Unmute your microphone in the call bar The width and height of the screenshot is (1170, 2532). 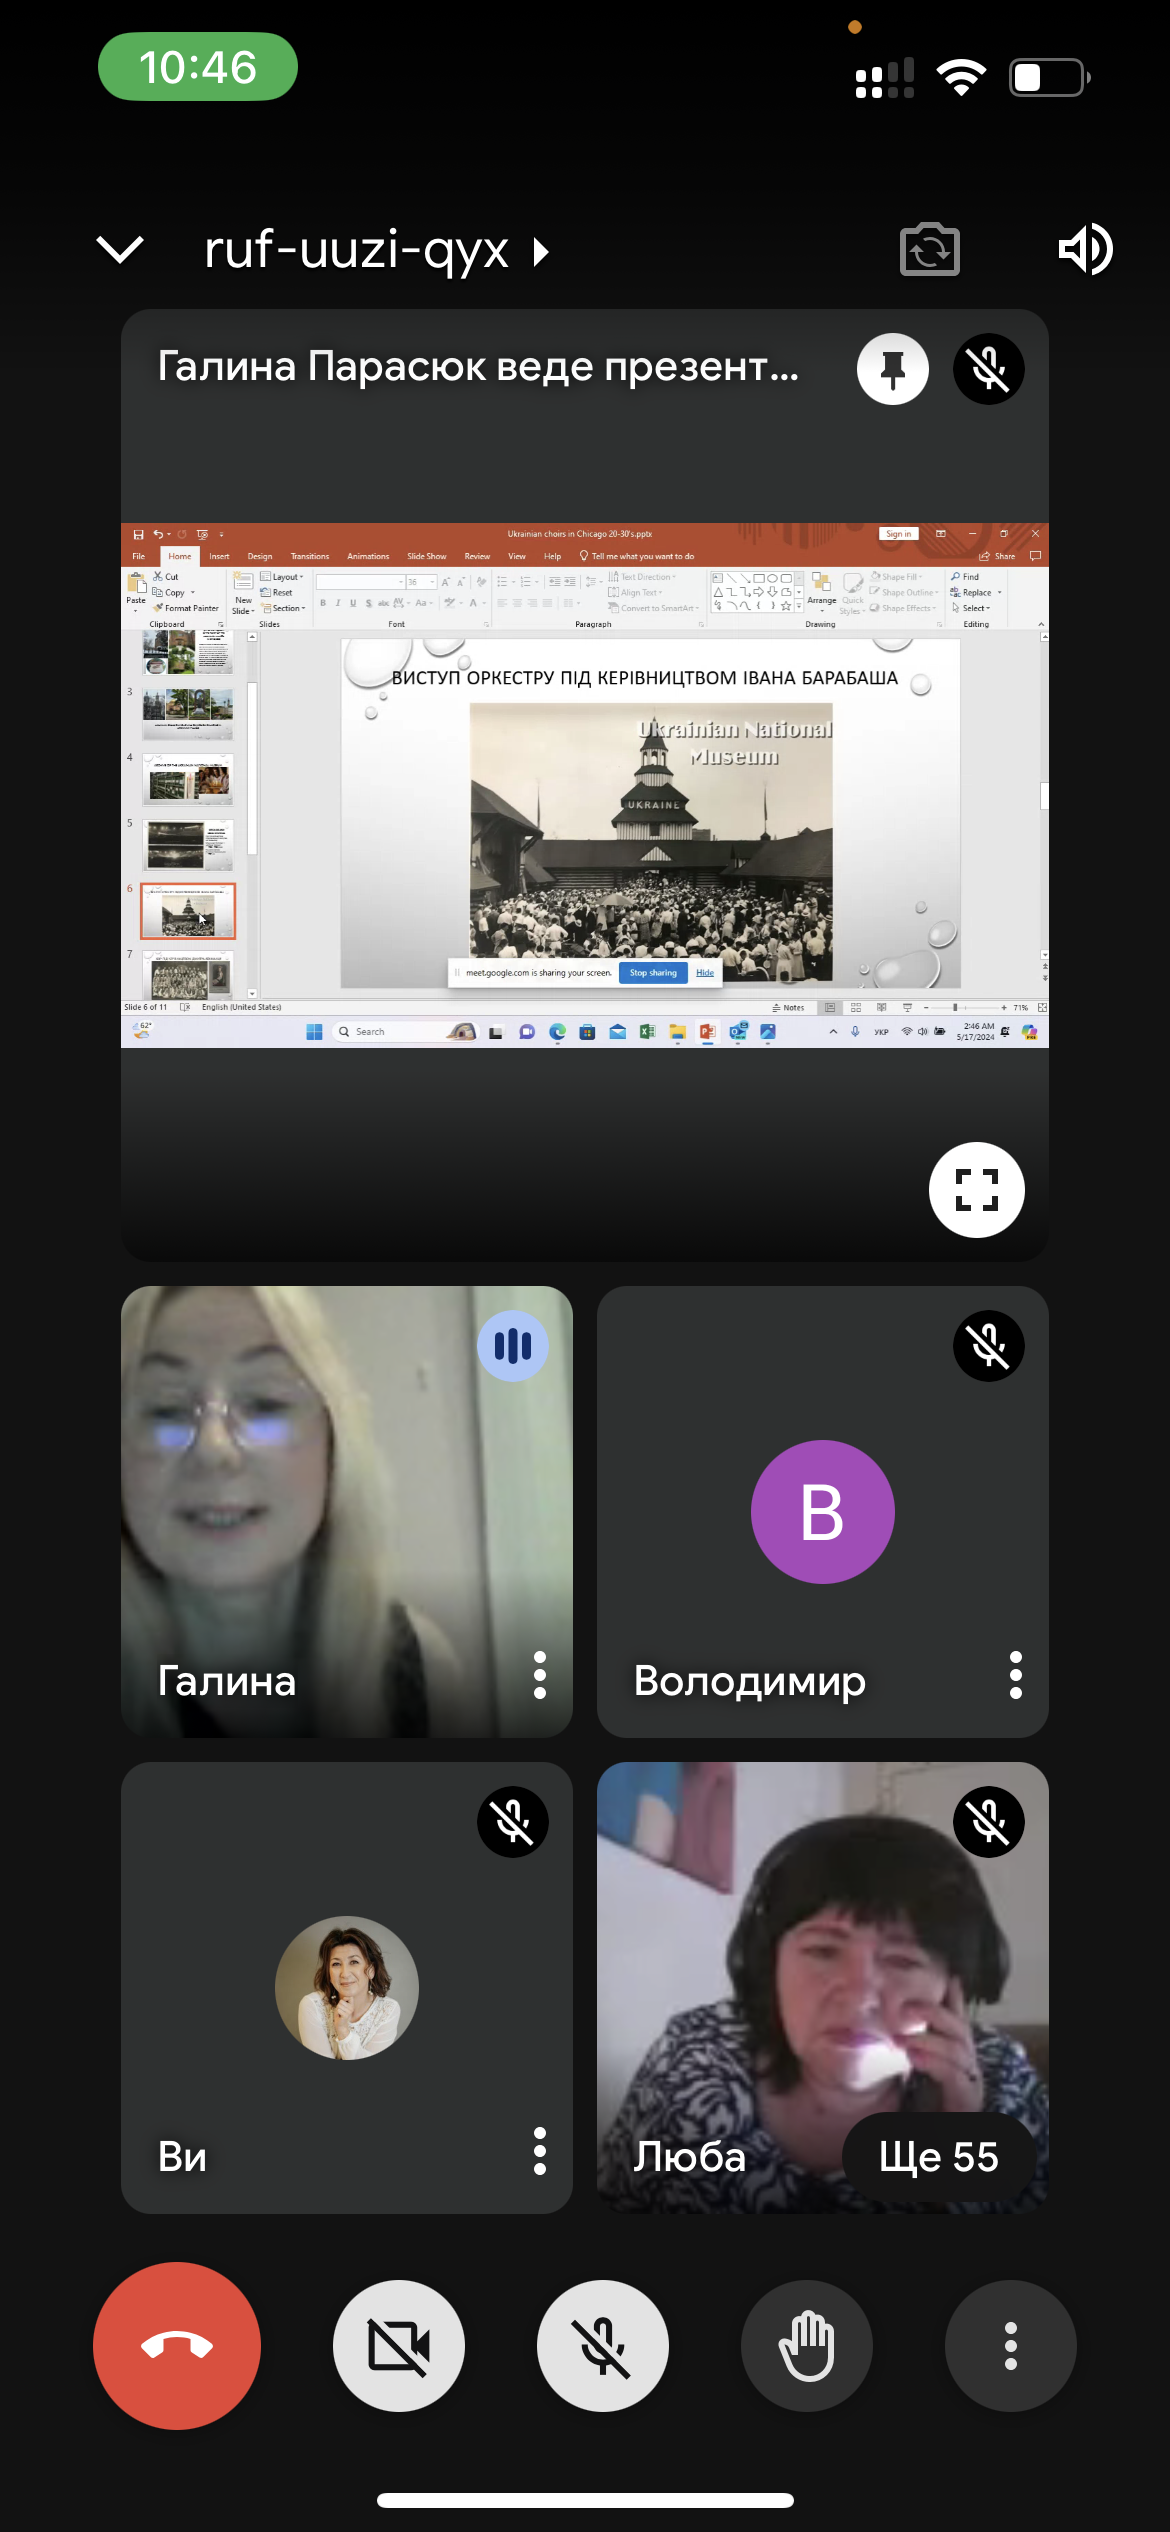click(603, 2346)
